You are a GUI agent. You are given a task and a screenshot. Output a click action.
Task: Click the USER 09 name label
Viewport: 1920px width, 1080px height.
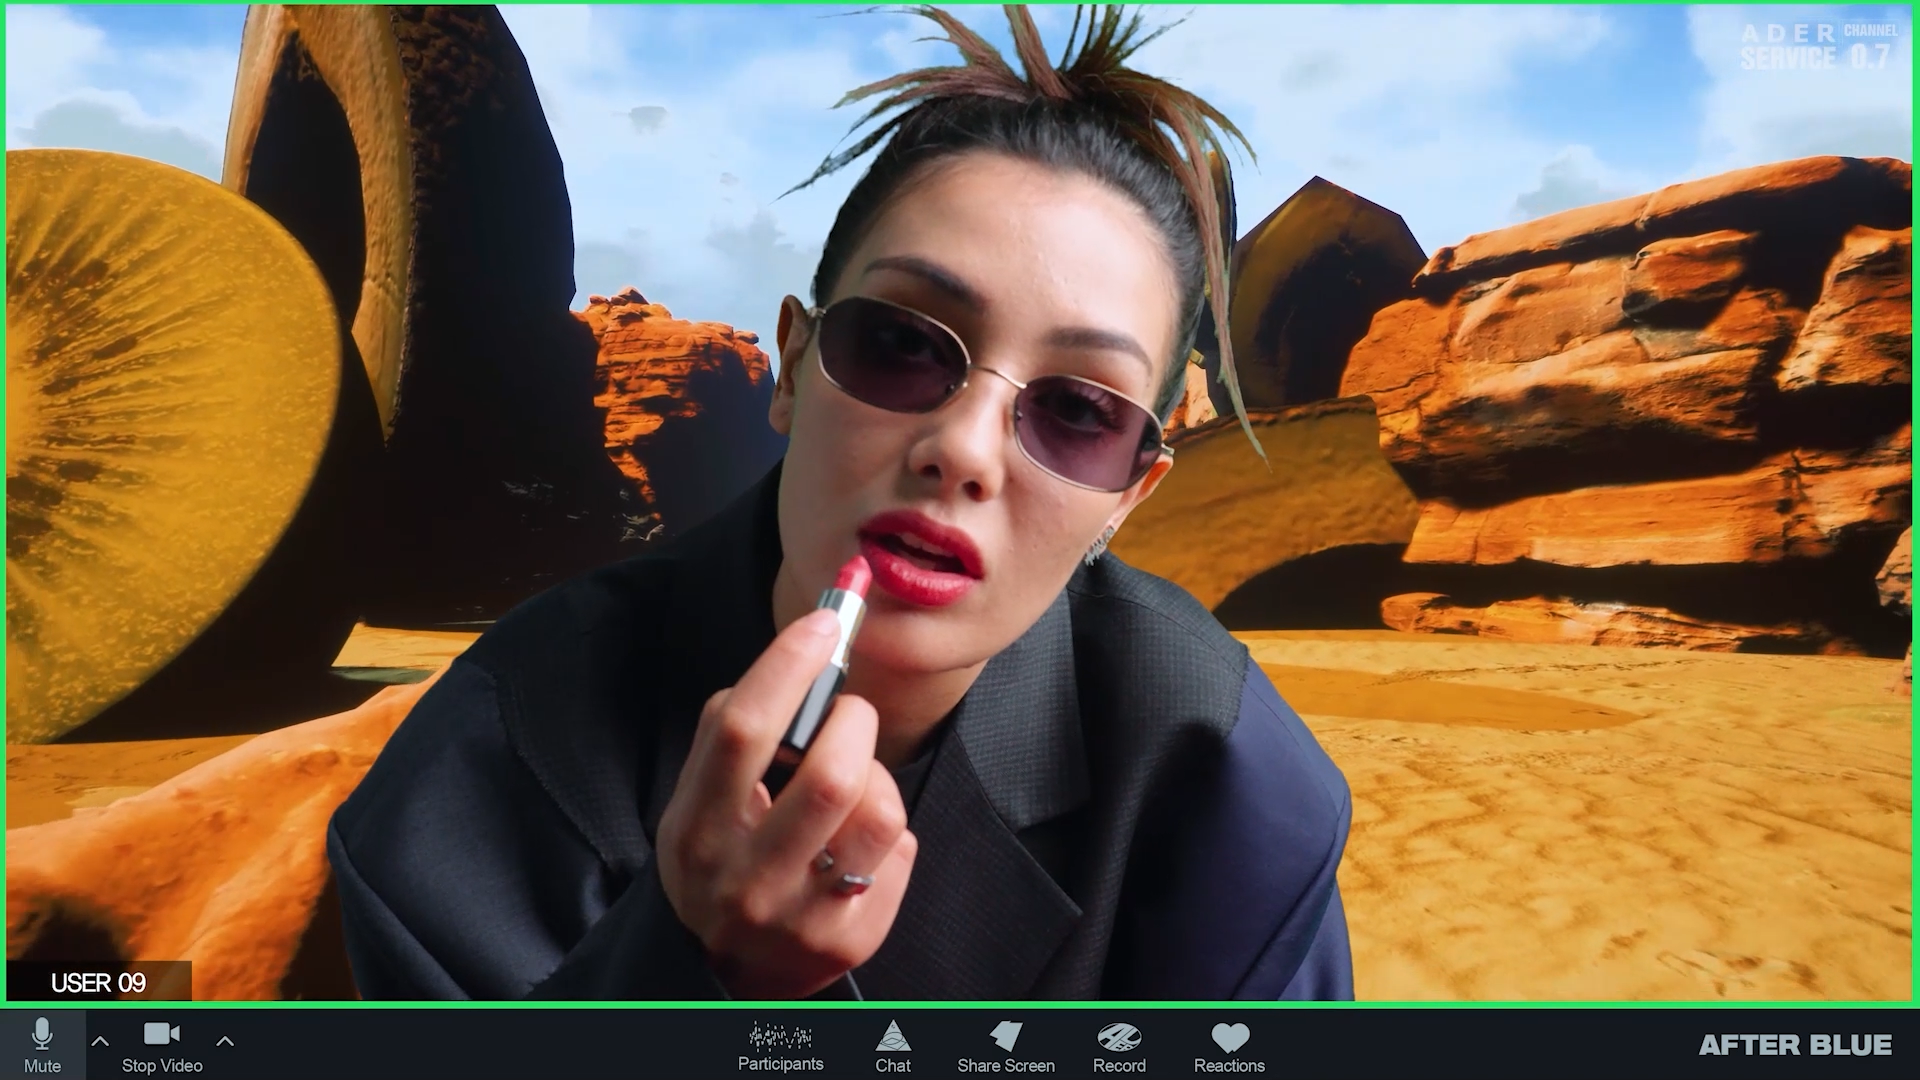click(98, 983)
